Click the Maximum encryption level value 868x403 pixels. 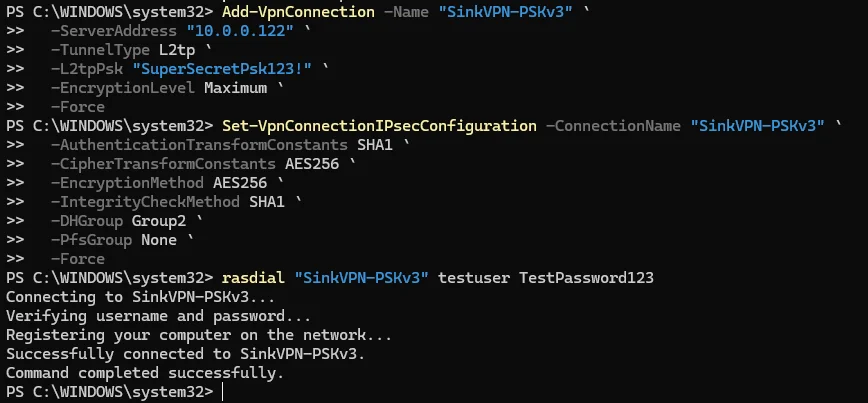(x=236, y=88)
